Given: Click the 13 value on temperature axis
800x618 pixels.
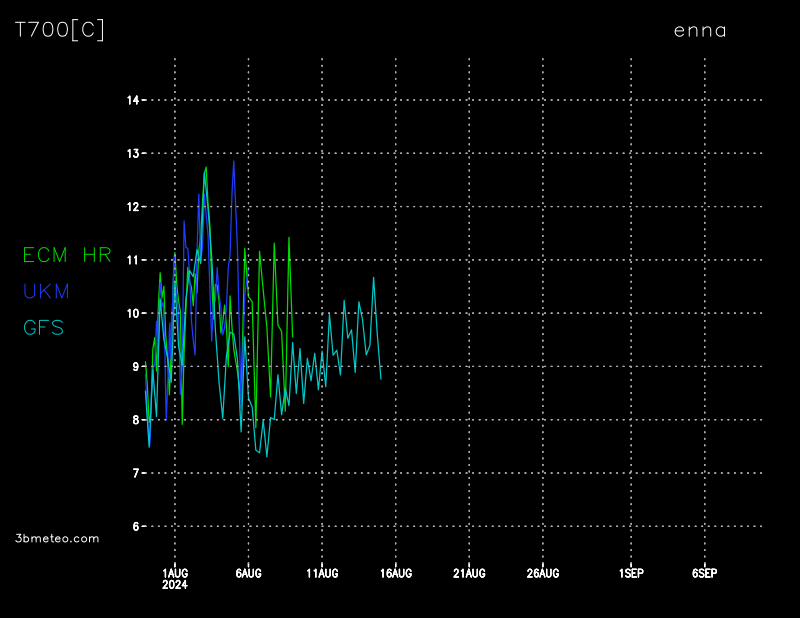Looking at the screenshot, I should click(132, 153).
